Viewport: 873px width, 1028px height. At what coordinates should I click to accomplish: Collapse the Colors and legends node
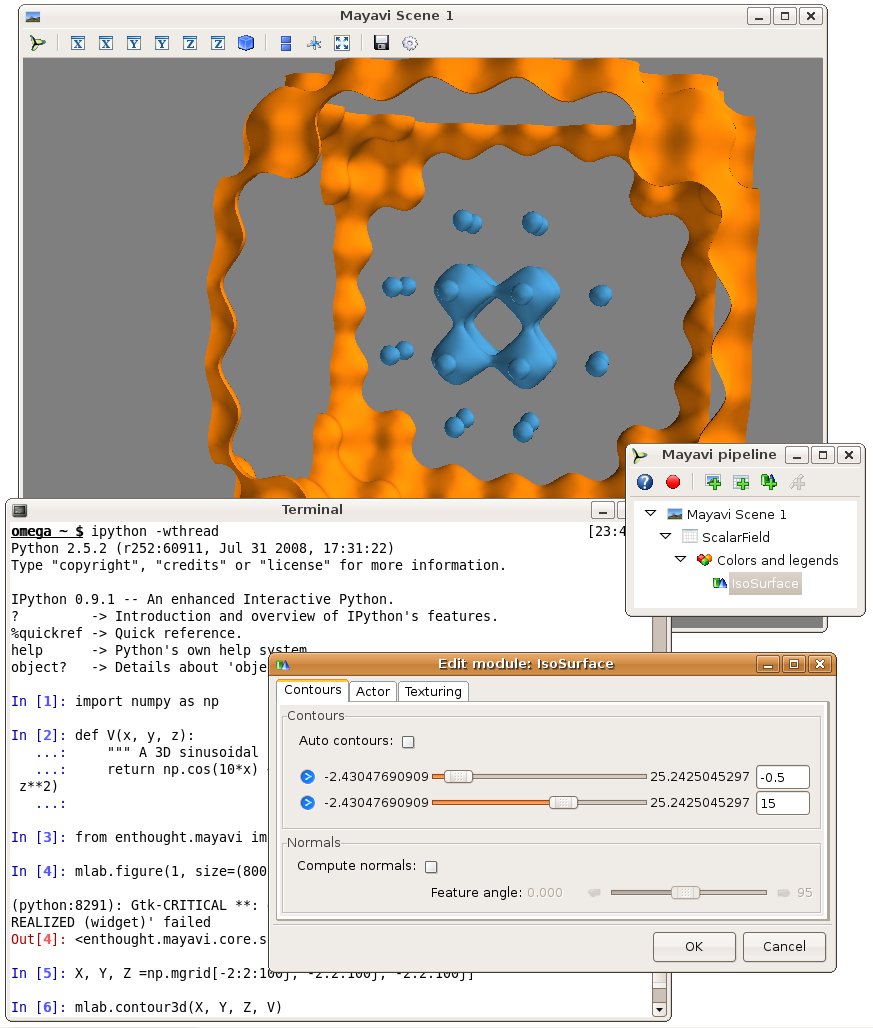click(681, 560)
